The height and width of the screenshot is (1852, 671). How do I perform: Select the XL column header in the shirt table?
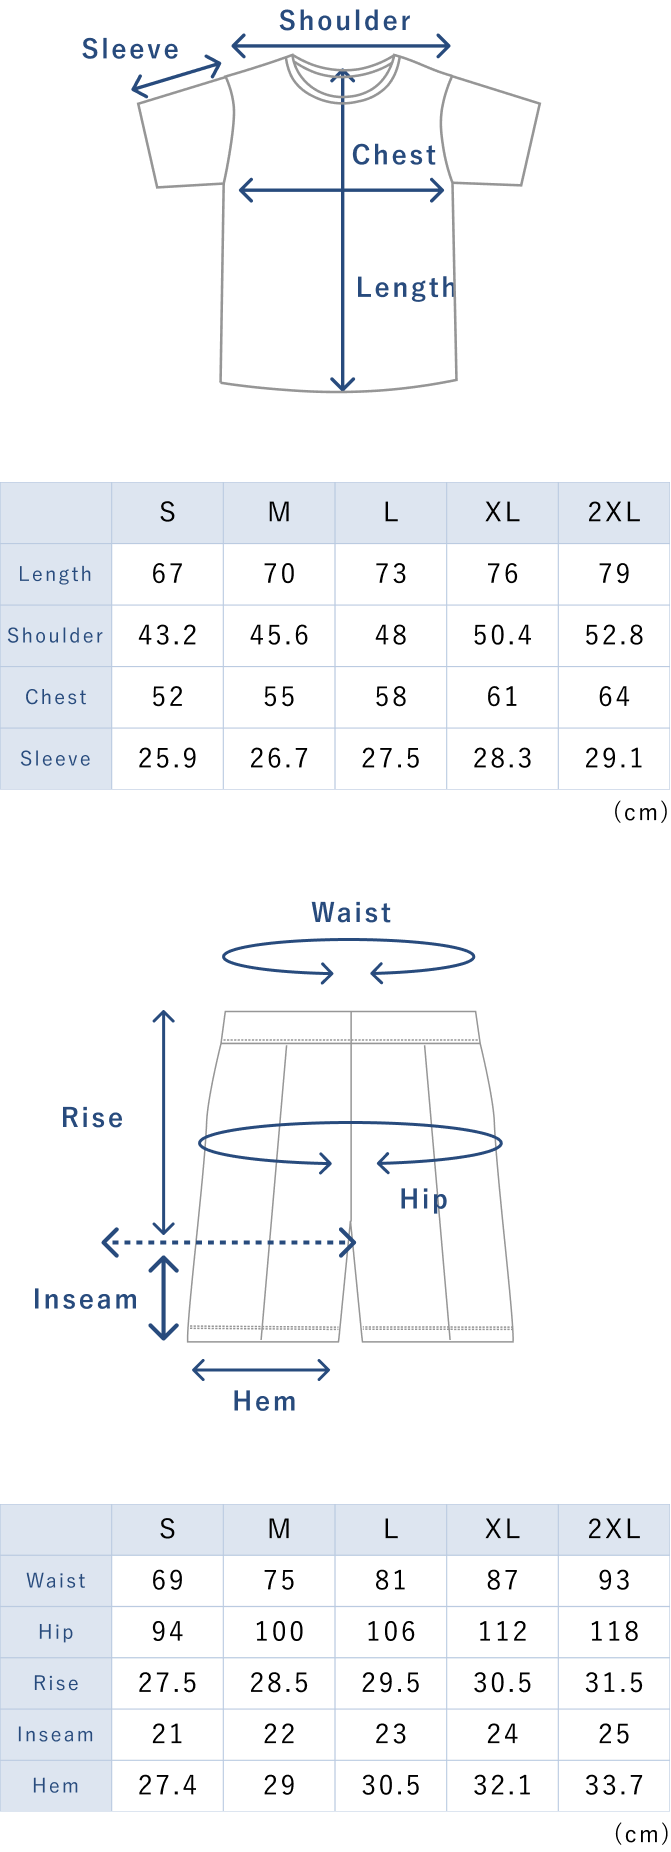tap(502, 513)
